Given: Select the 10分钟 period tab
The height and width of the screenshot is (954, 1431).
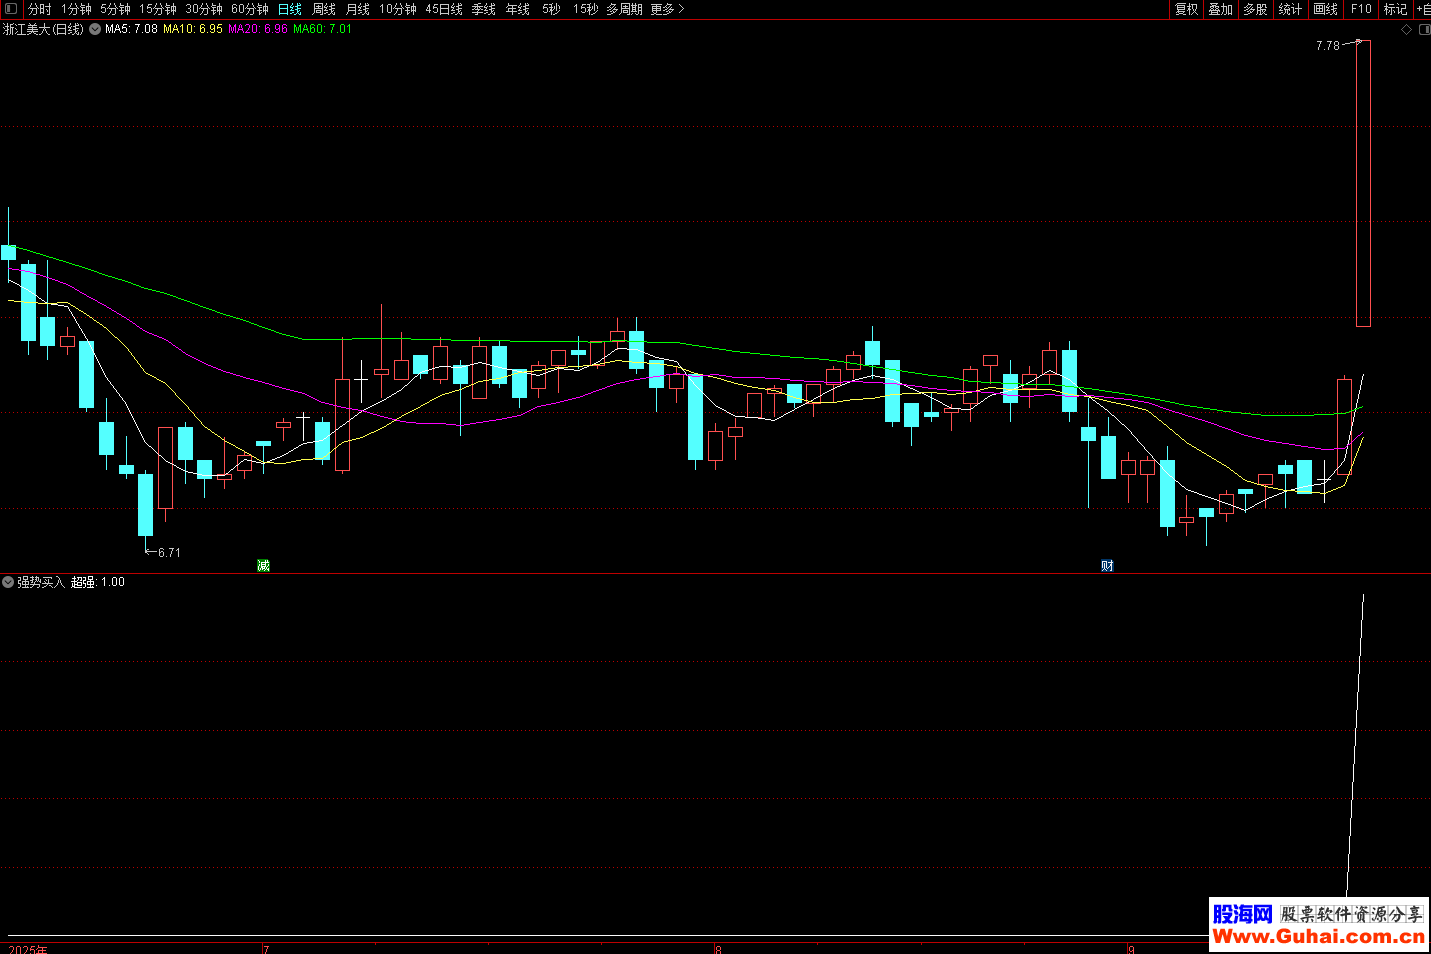Looking at the screenshot, I should pos(398,9).
